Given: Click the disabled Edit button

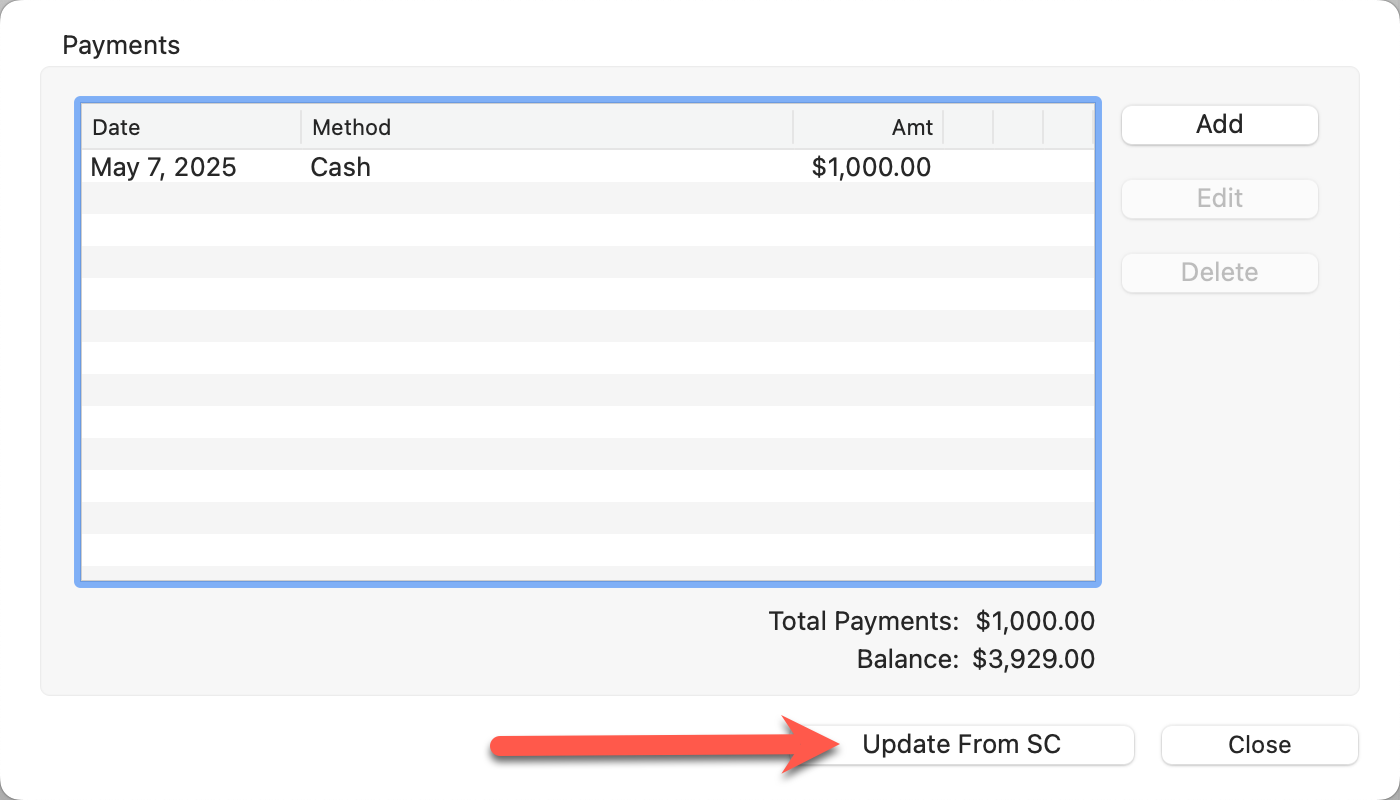Looking at the screenshot, I should pos(1219,198).
